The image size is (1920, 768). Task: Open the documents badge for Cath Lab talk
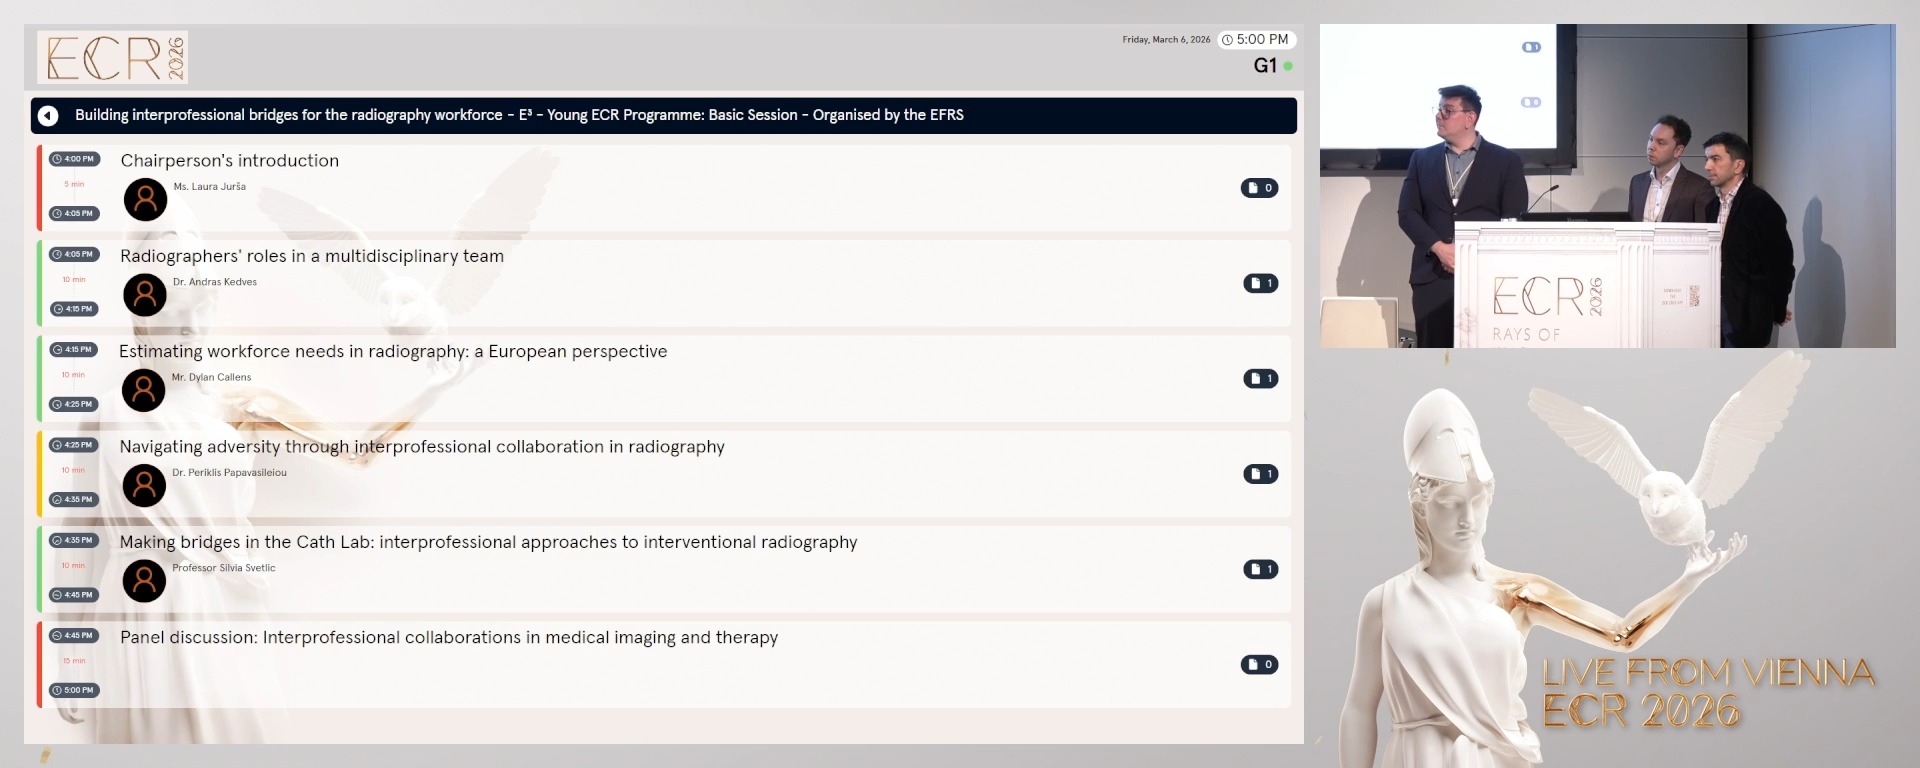[1261, 569]
